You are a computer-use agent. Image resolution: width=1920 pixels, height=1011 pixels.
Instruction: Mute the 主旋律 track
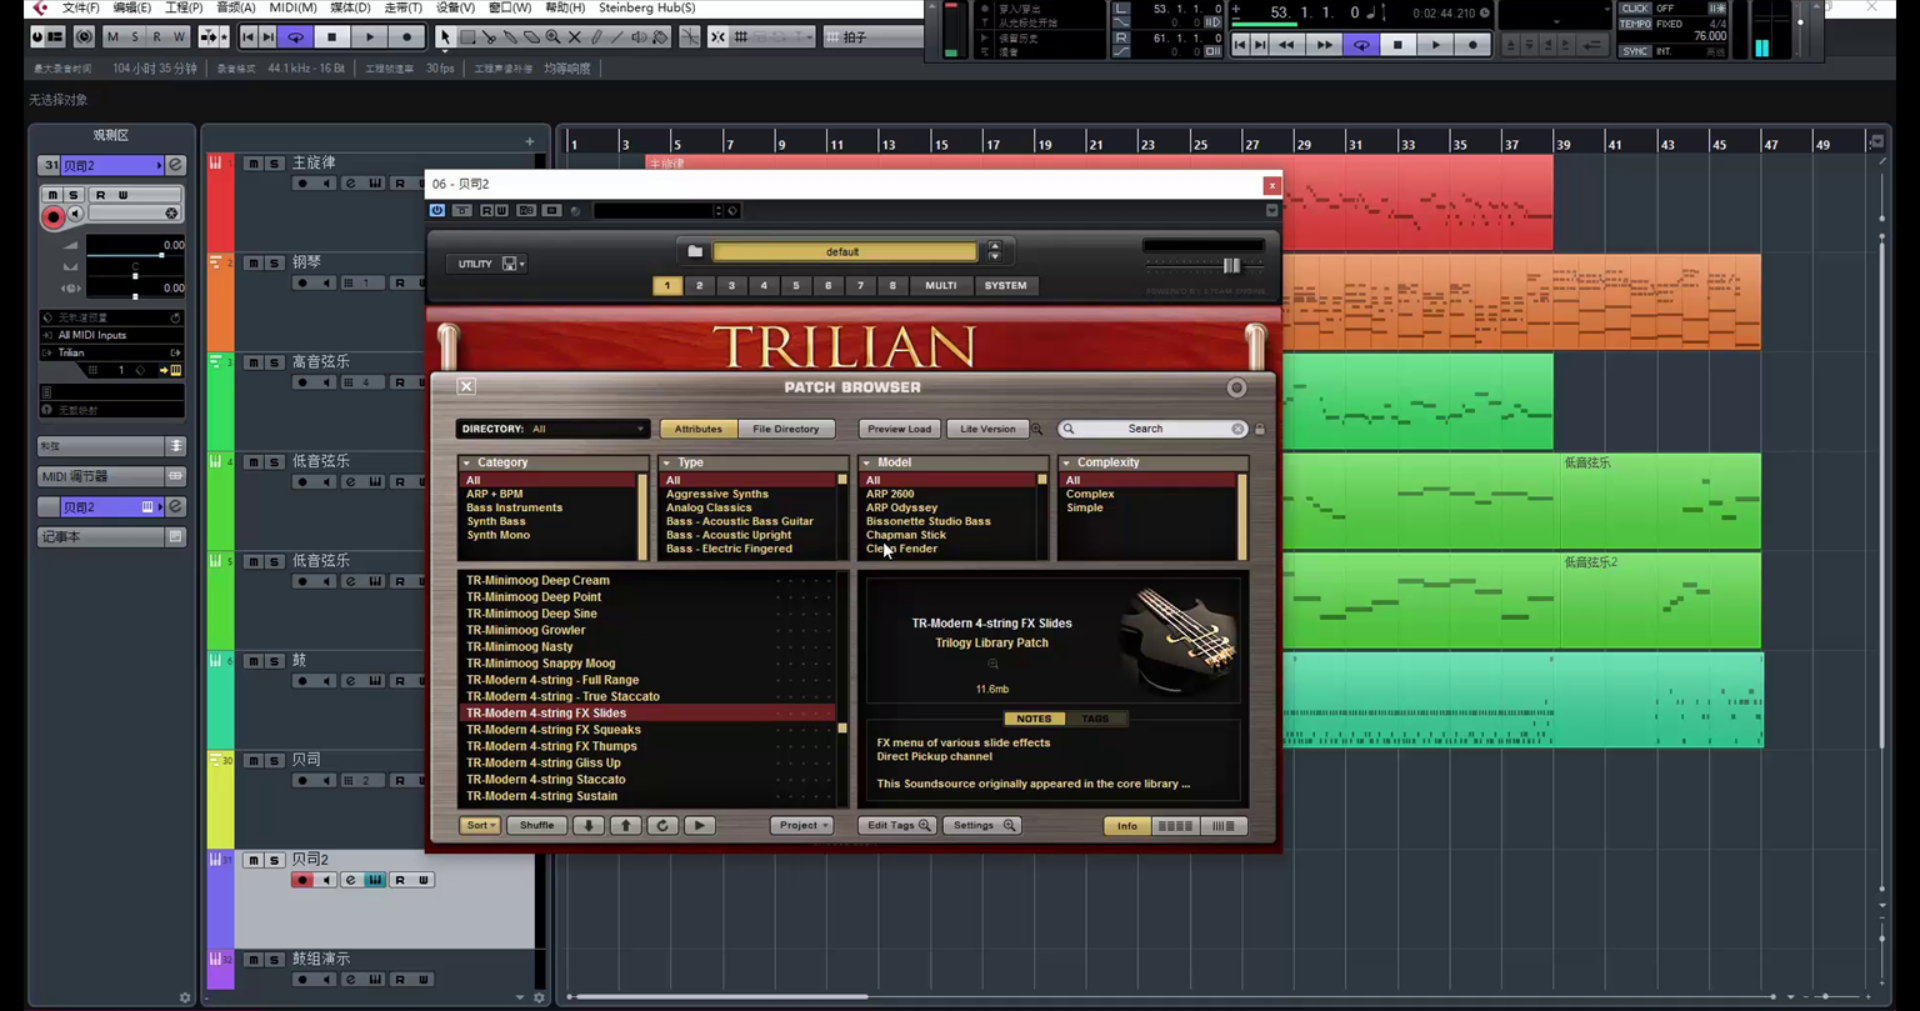[x=253, y=163]
